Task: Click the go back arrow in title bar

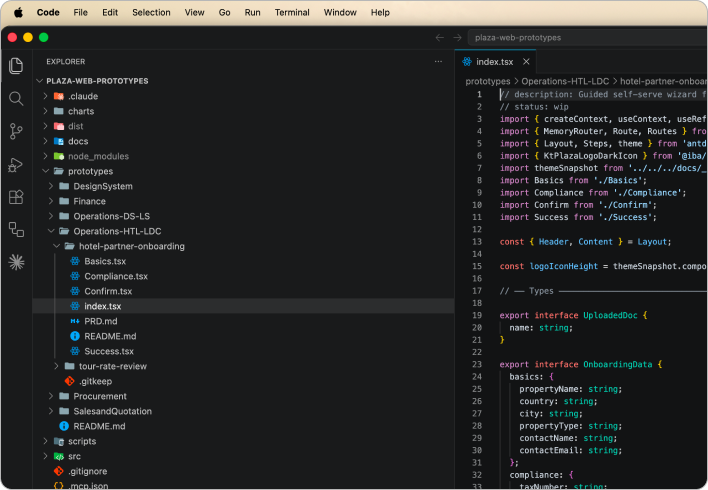Action: pyautogui.click(x=439, y=37)
